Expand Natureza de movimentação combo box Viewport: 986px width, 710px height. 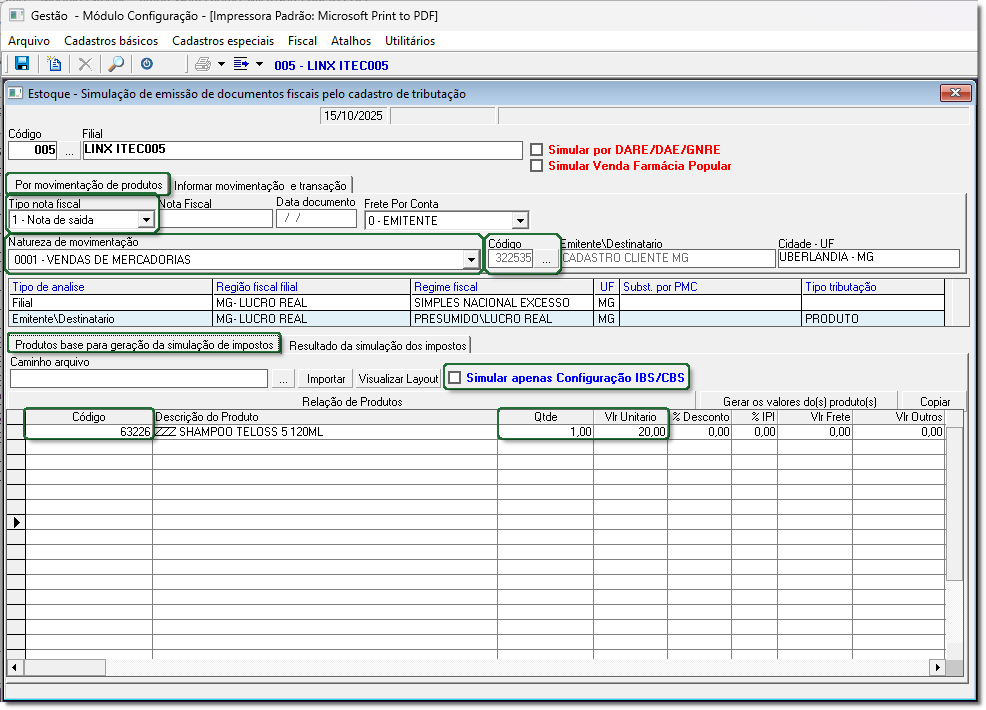point(471,259)
